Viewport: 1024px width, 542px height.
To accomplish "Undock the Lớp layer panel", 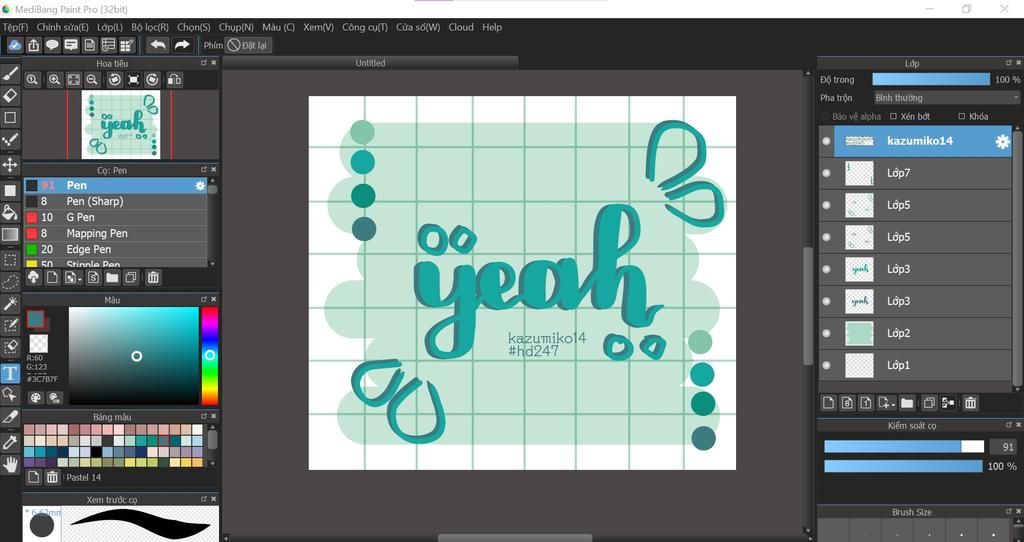I will 1008,63.
